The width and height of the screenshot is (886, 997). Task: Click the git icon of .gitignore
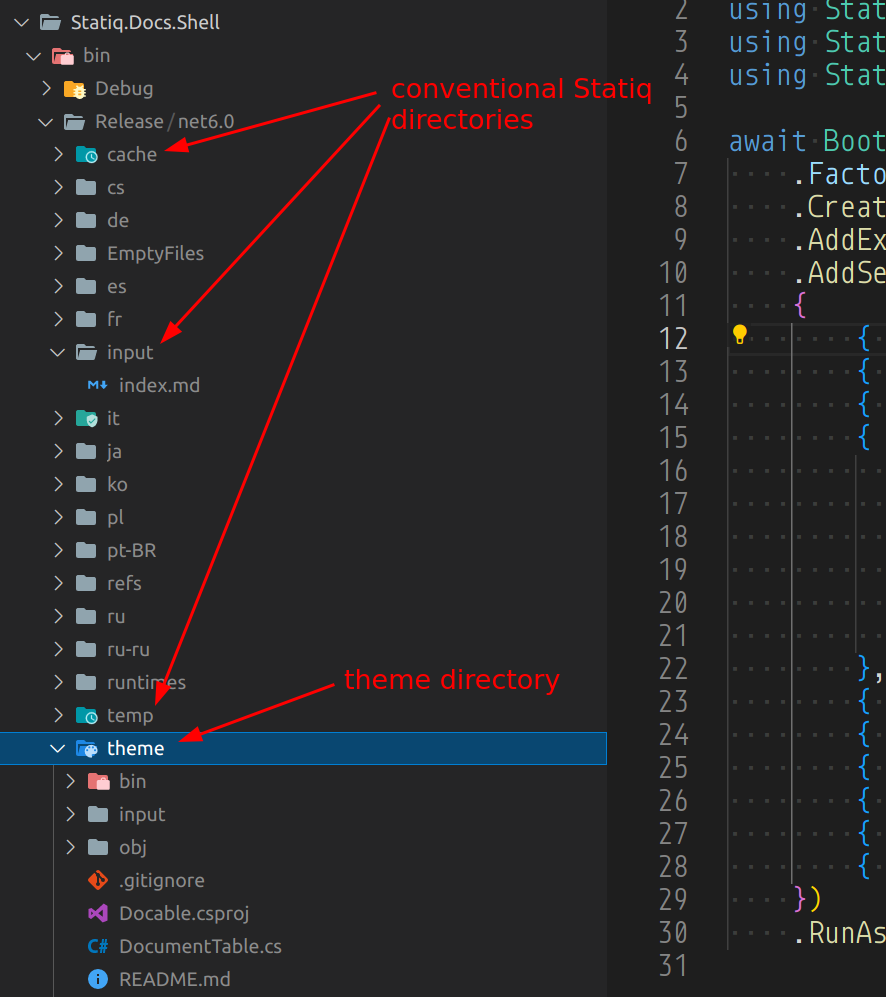(98, 881)
